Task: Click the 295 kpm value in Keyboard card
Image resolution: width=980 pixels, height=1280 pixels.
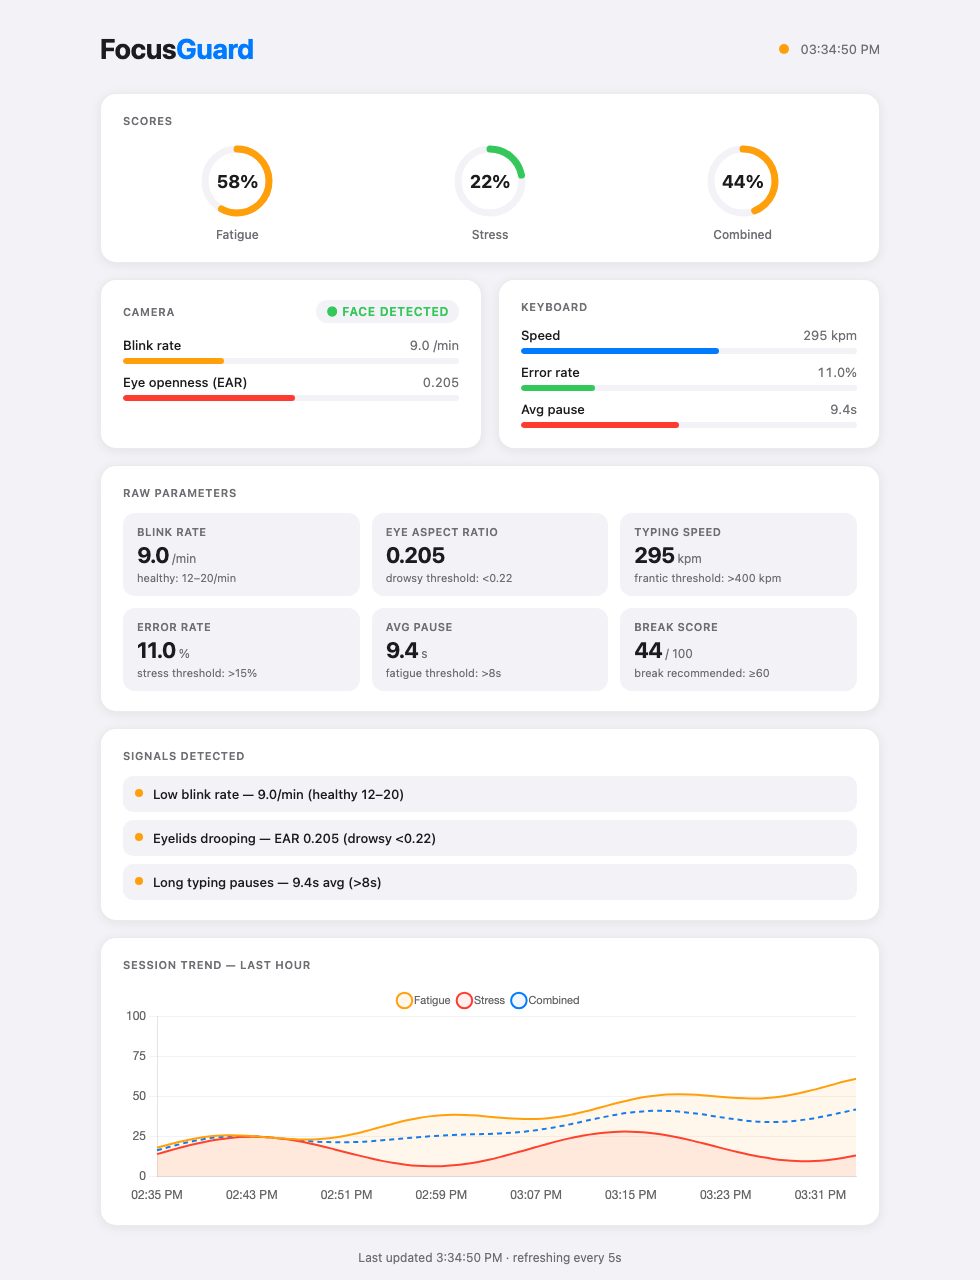Action: pyautogui.click(x=830, y=335)
